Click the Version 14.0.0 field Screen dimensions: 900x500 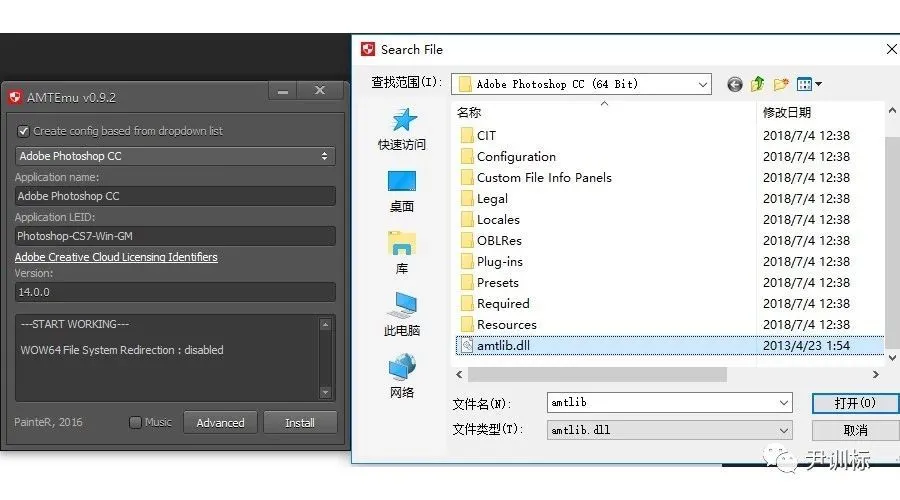tap(175, 292)
